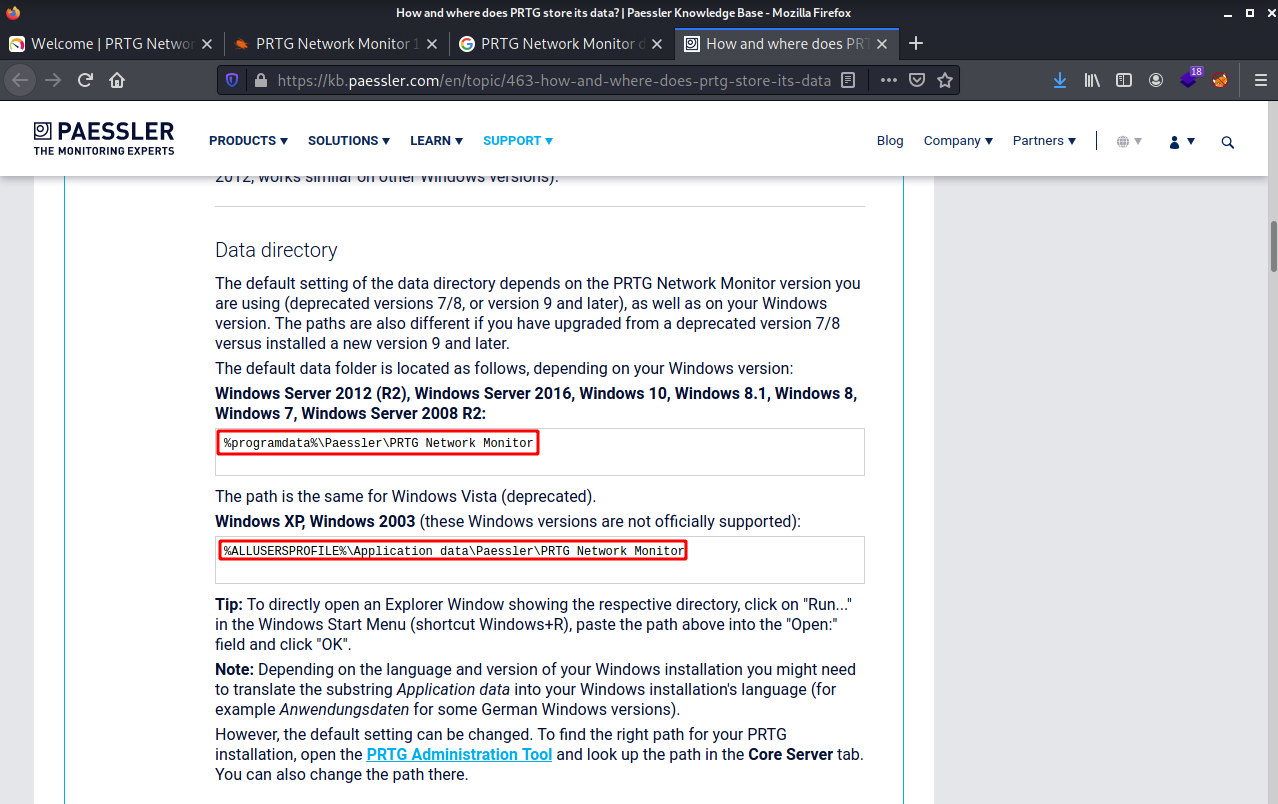Open the Blog link
1278x804 pixels.
tap(890, 141)
